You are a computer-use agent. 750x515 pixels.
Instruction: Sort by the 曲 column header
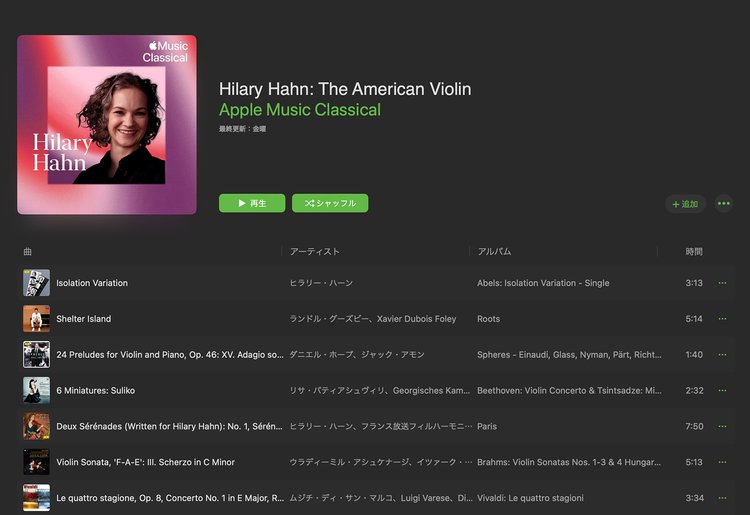click(x=28, y=252)
